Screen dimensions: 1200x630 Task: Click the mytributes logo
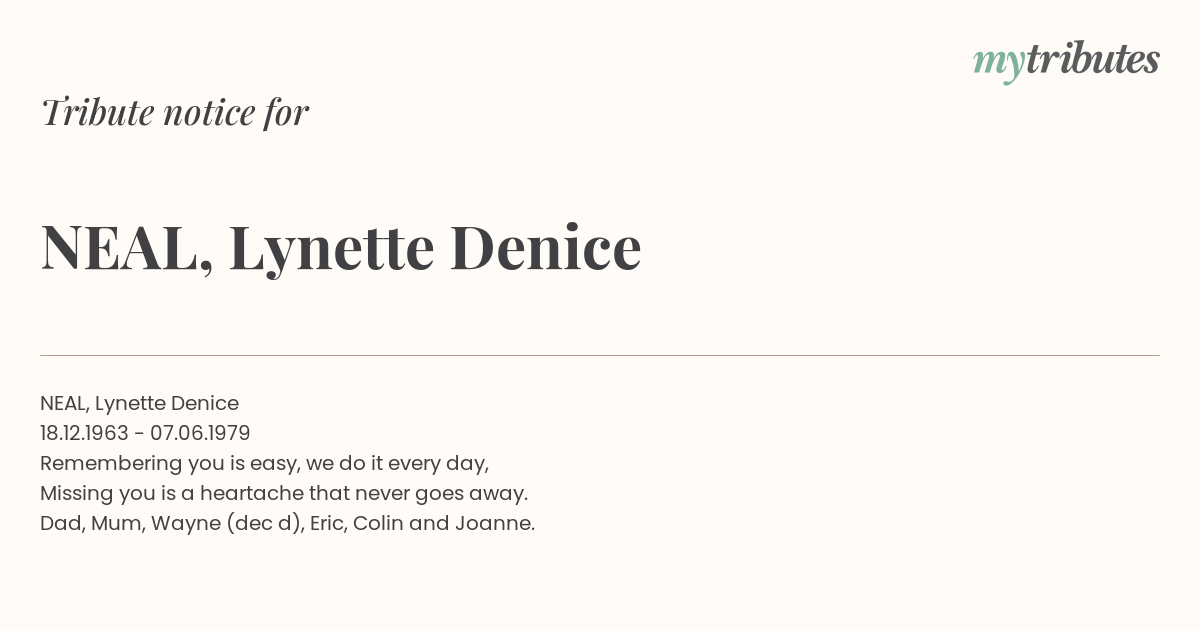click(x=1066, y=61)
